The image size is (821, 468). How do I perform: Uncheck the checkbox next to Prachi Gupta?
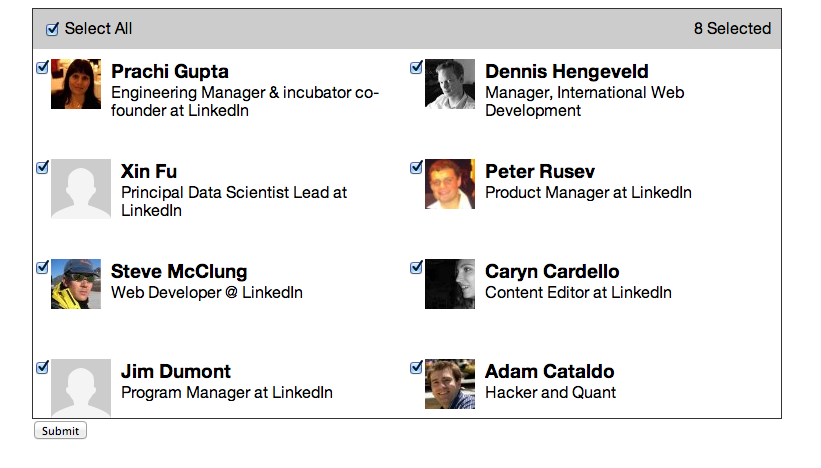(42, 68)
